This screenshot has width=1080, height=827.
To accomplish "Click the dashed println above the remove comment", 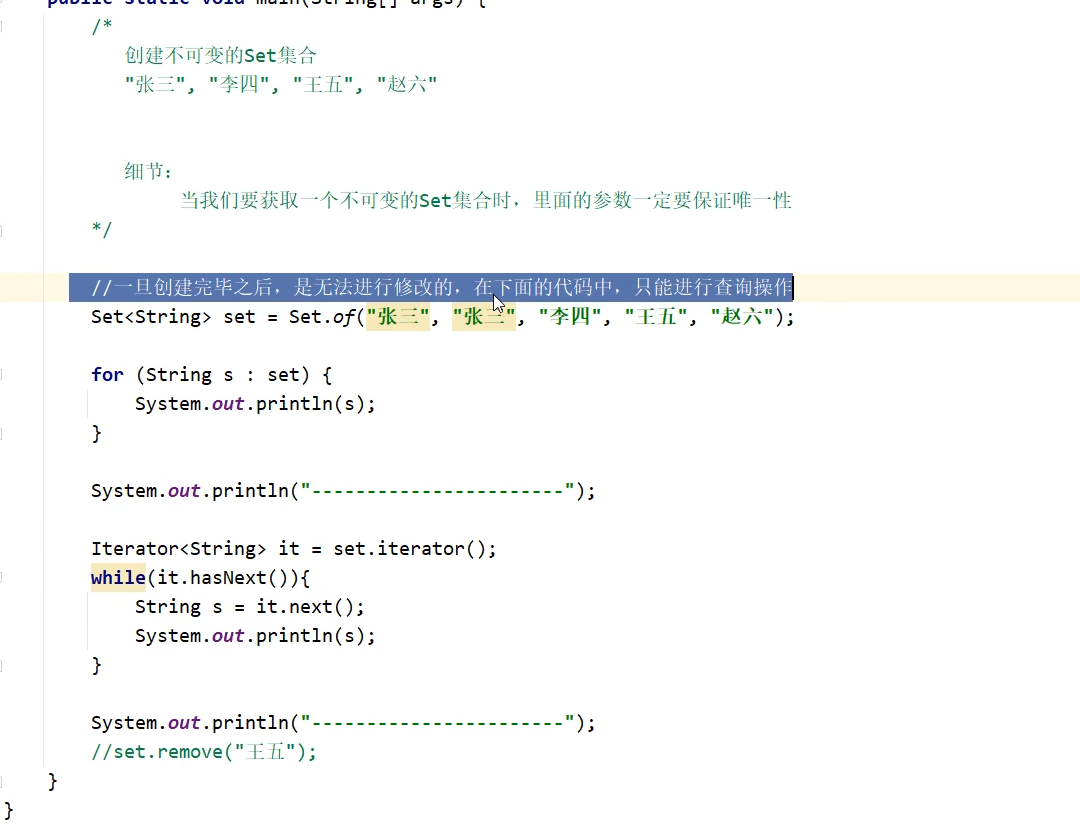I will (x=343, y=723).
